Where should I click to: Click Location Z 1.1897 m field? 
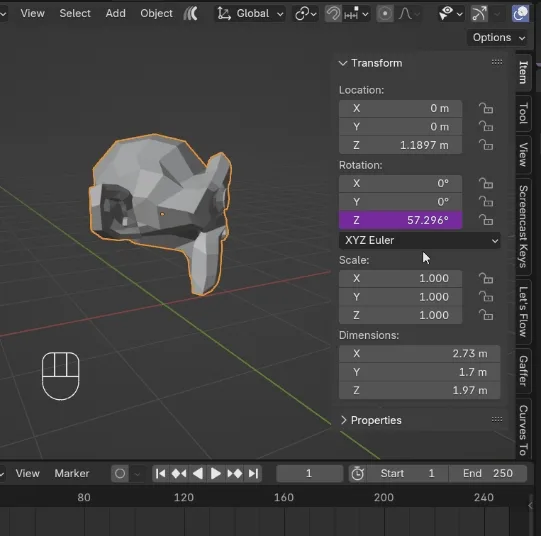click(400, 145)
